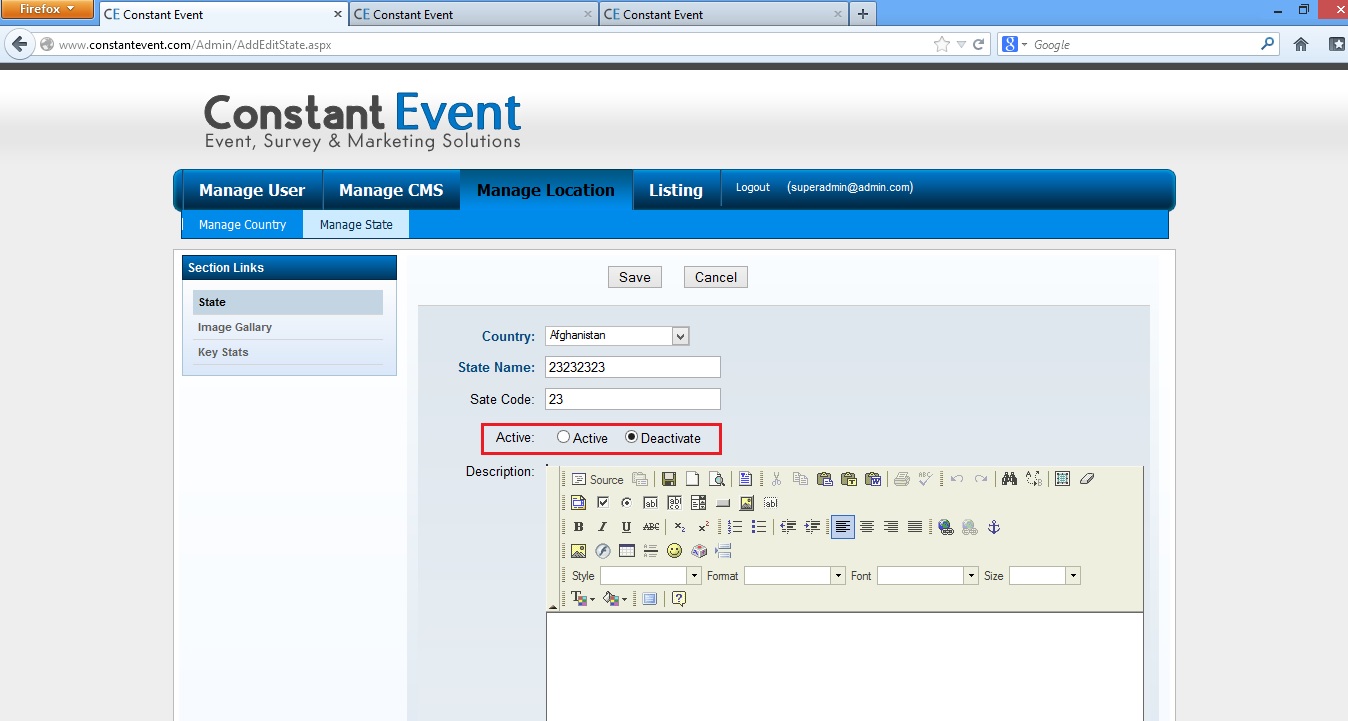Image resolution: width=1348 pixels, height=721 pixels.
Task: Apply superscript formatting
Action: point(703,527)
